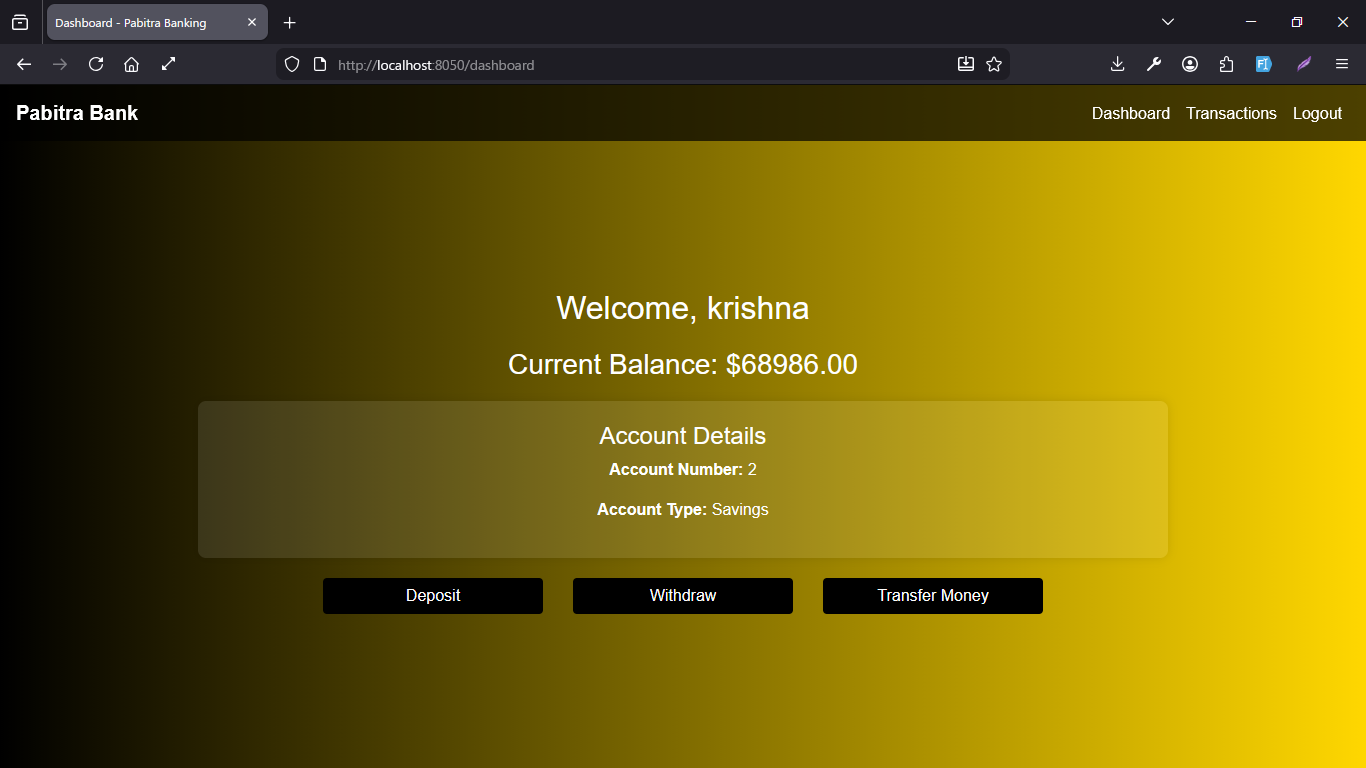Click the page info icon in the address bar
Viewport: 1366px width, 768px height.
coord(320,64)
